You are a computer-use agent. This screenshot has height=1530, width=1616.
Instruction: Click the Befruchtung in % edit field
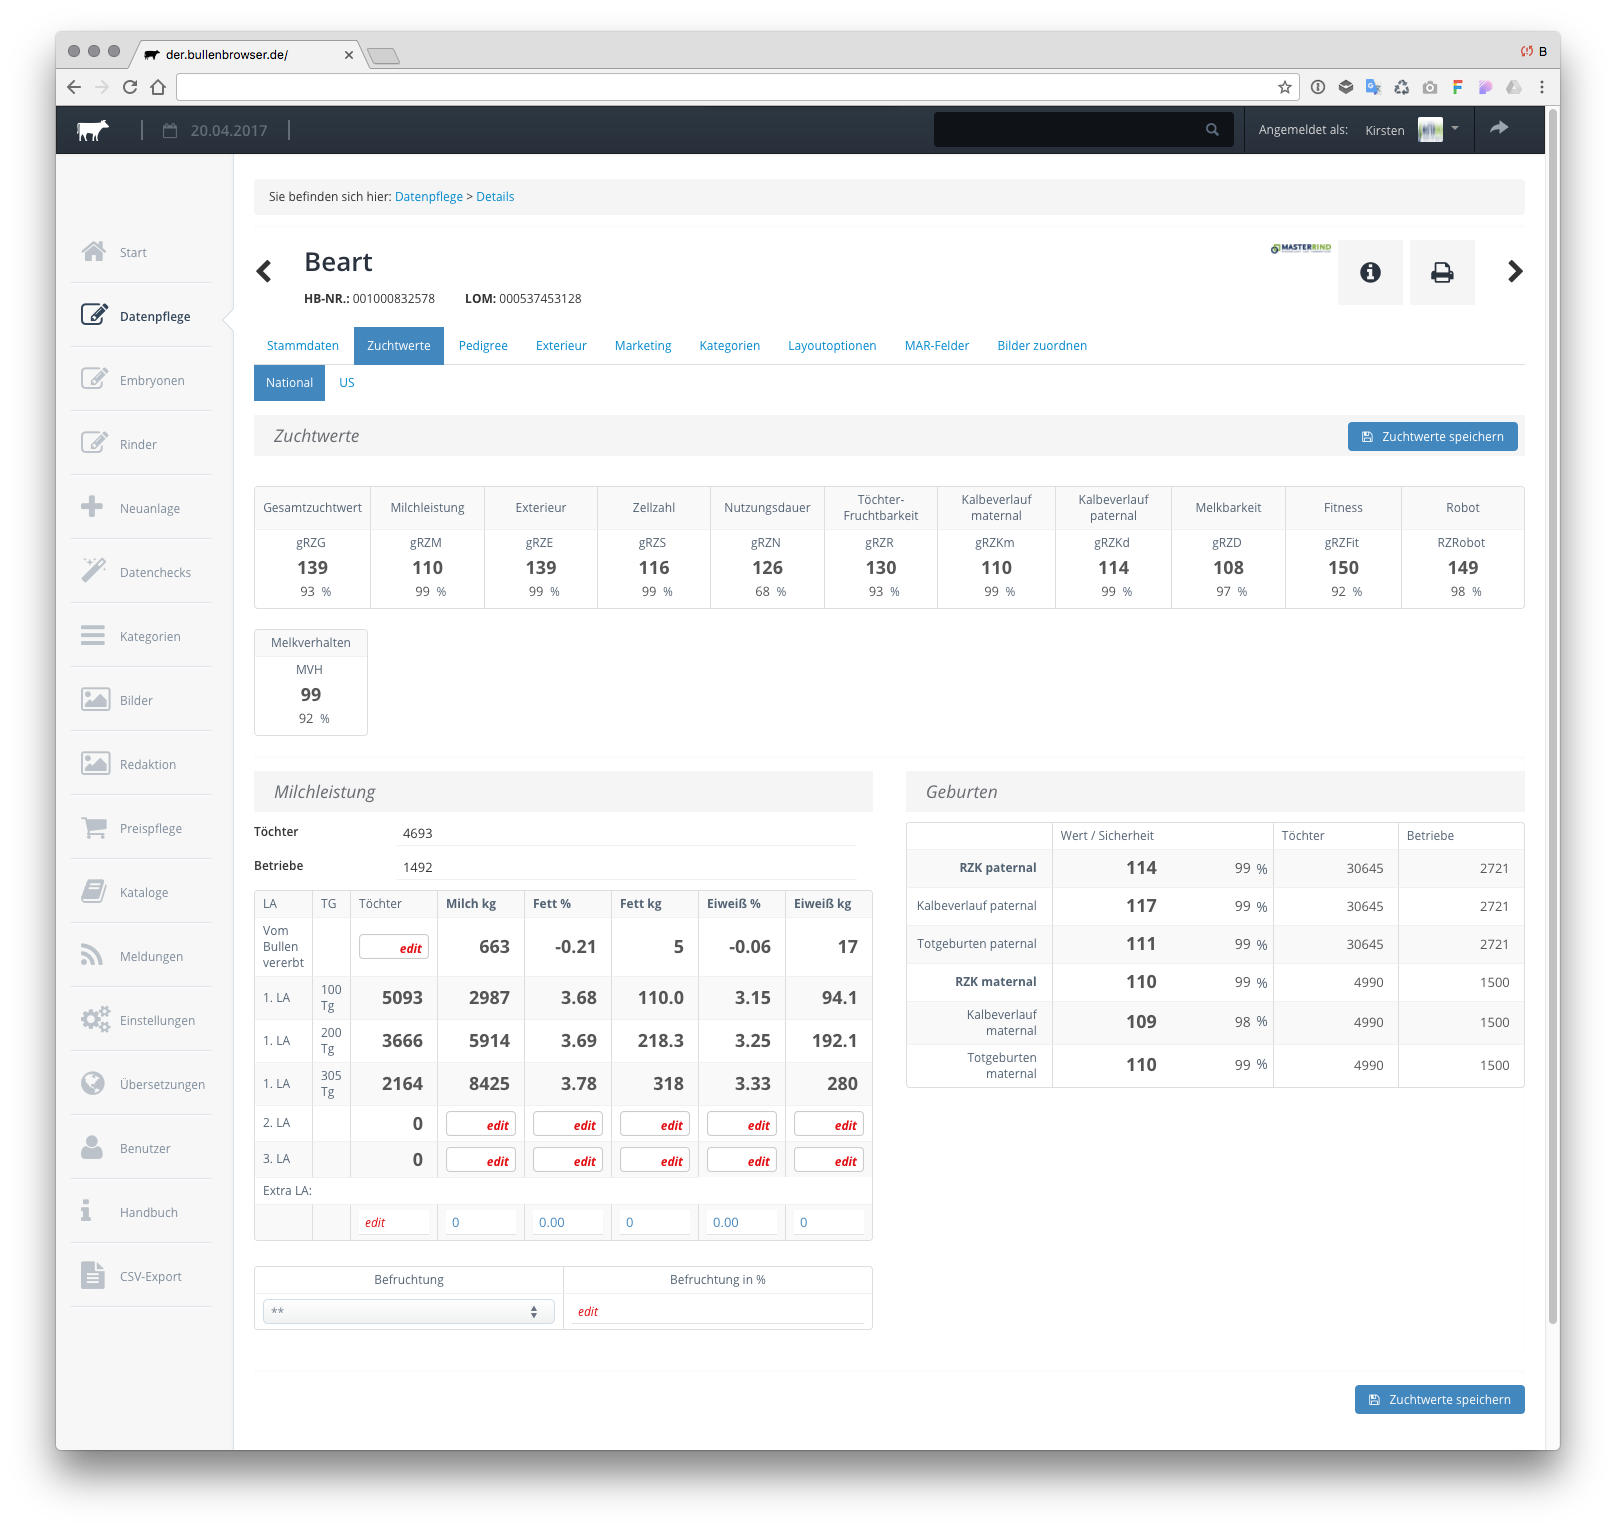(x=718, y=1311)
